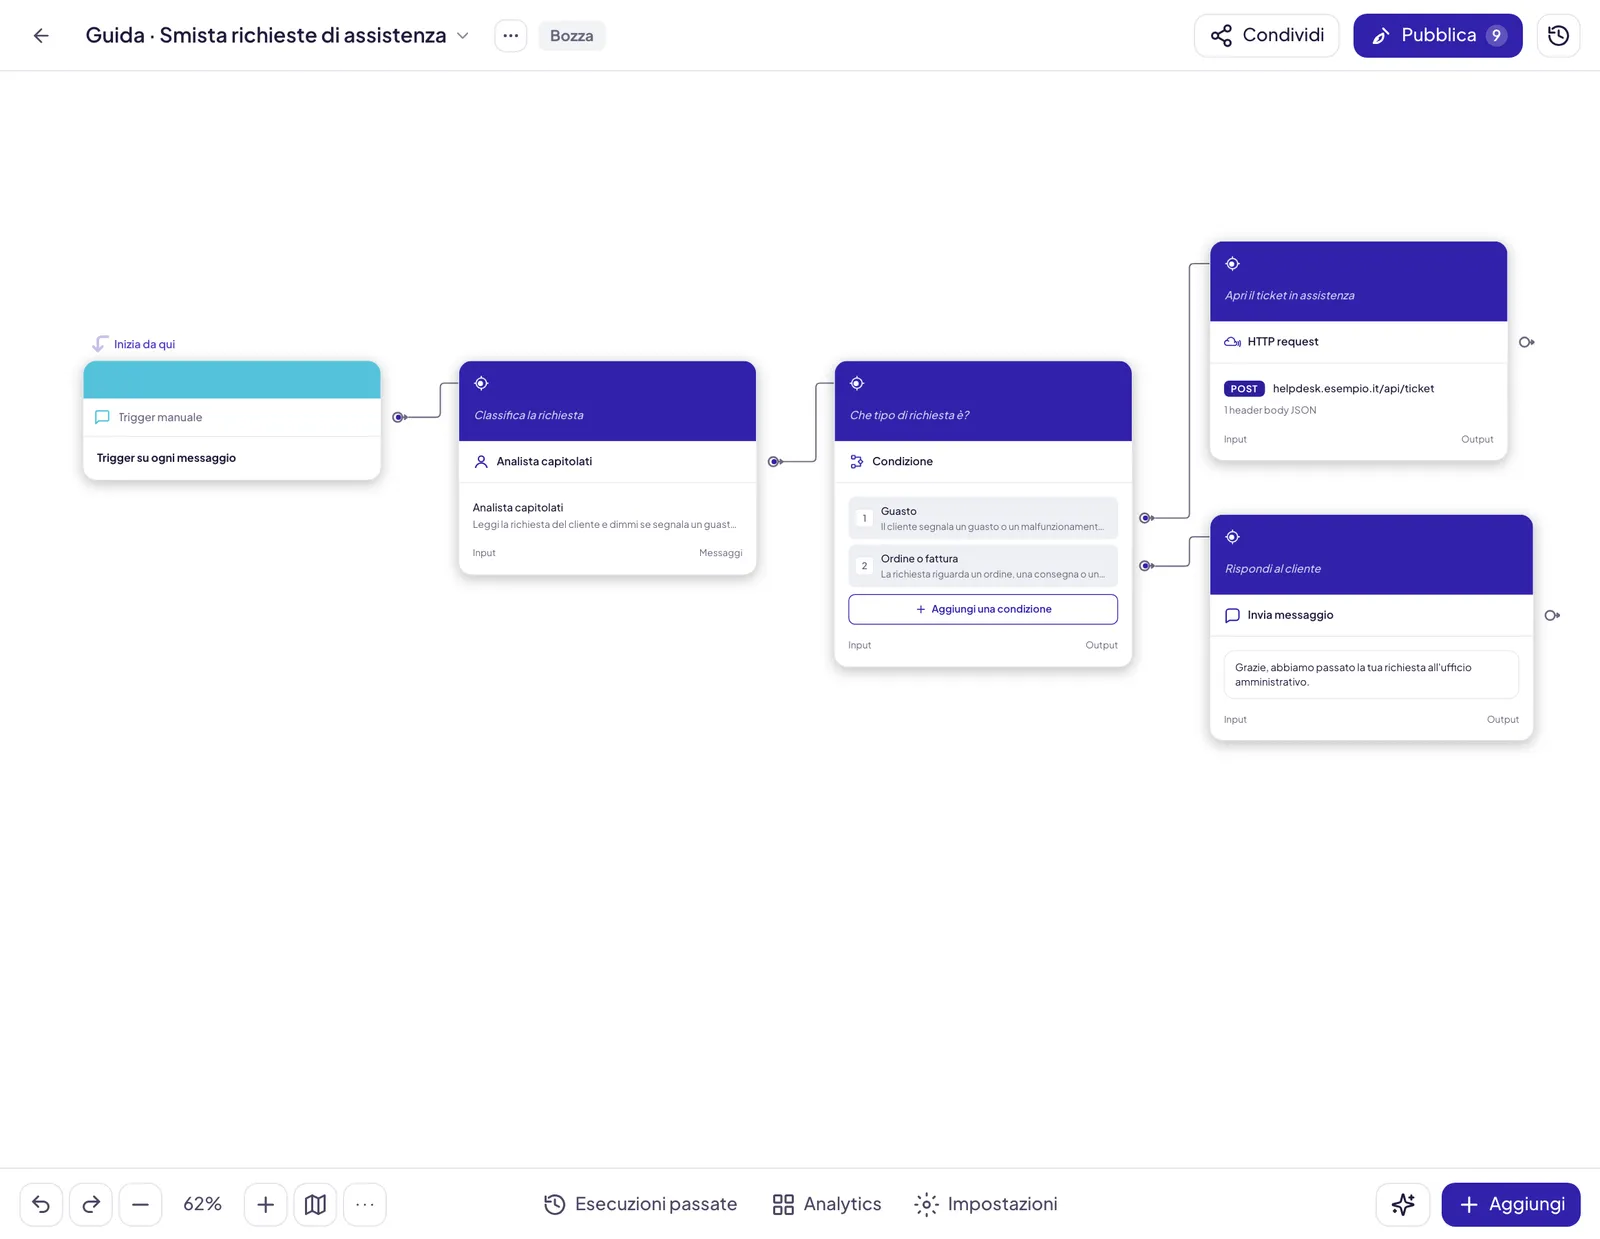Screen dimensions: 1600x1239
Task: Zoom out with the minus button
Action: tap(140, 1204)
